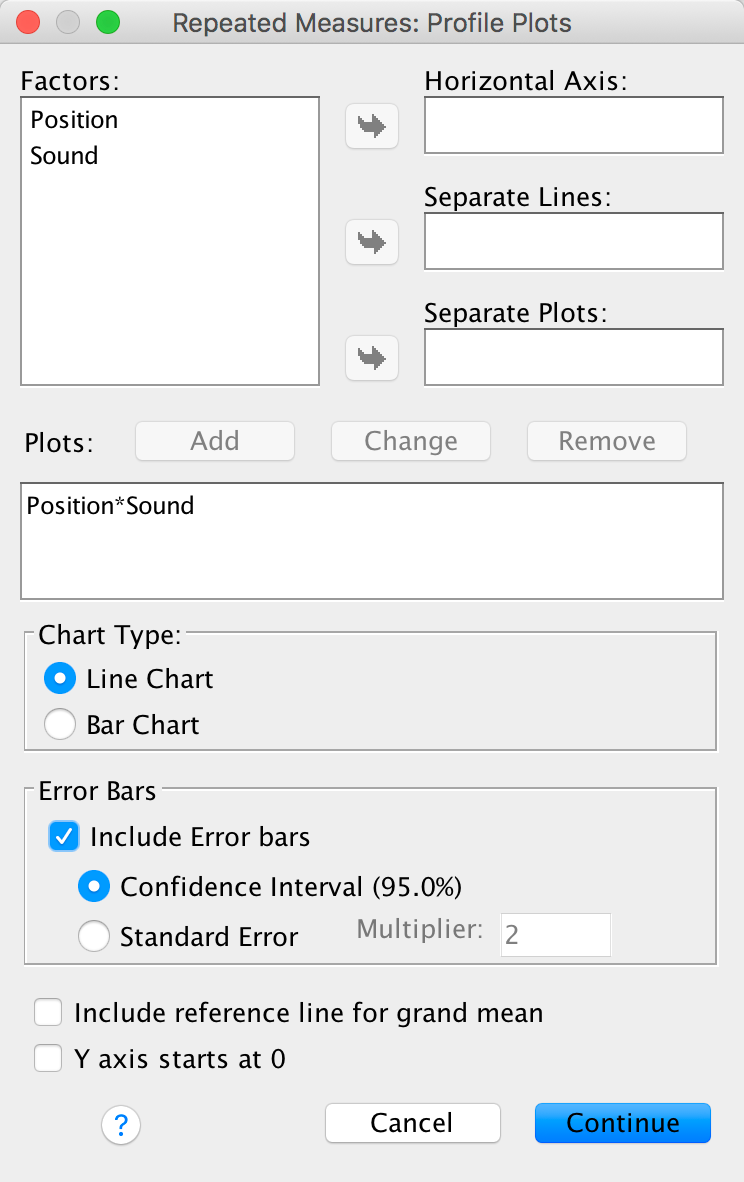Click the Separate Lines box
The image size is (744, 1182).
(573, 241)
